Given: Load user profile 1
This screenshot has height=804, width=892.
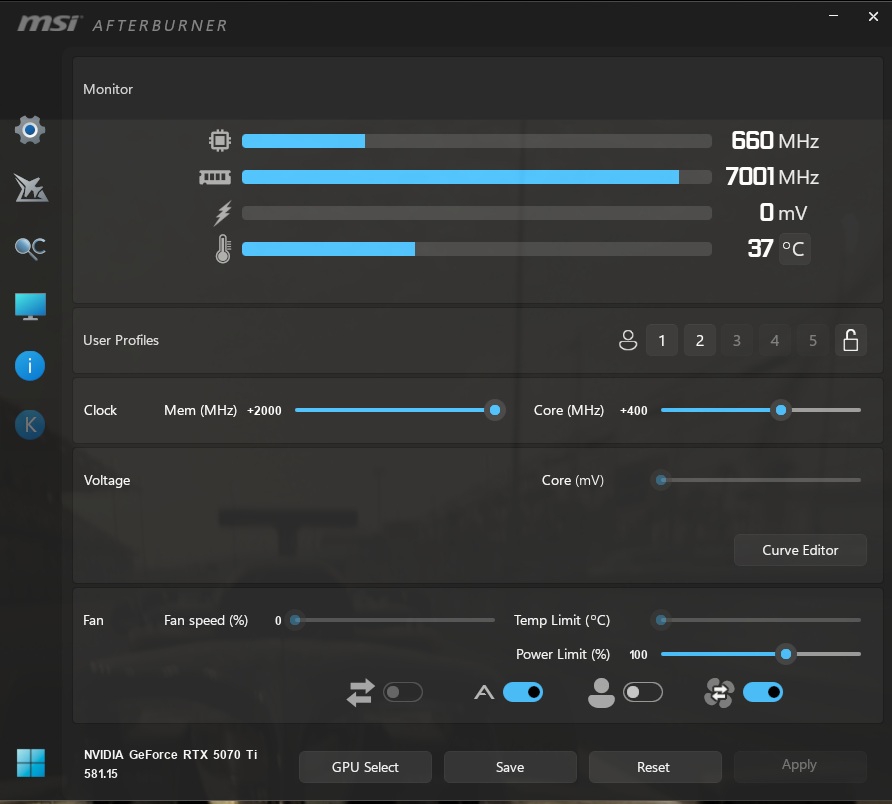Looking at the screenshot, I should (x=662, y=340).
